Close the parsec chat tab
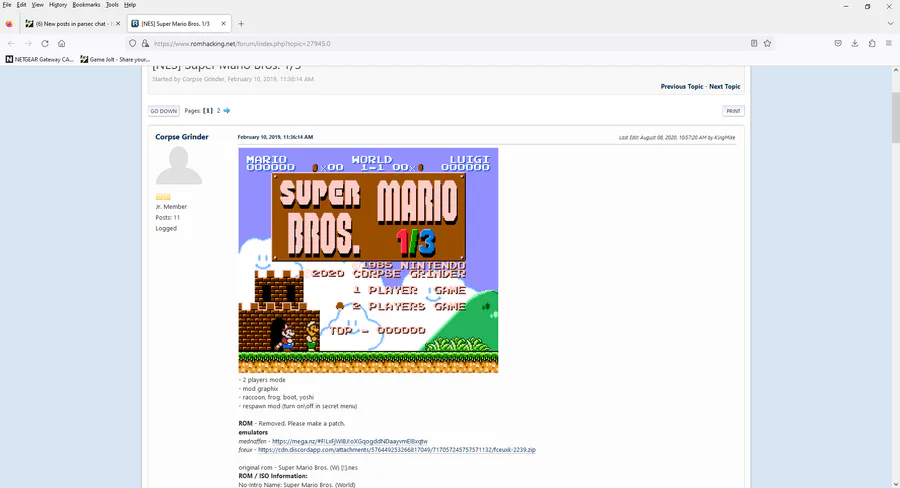This screenshot has height=488, width=900. [x=118, y=24]
